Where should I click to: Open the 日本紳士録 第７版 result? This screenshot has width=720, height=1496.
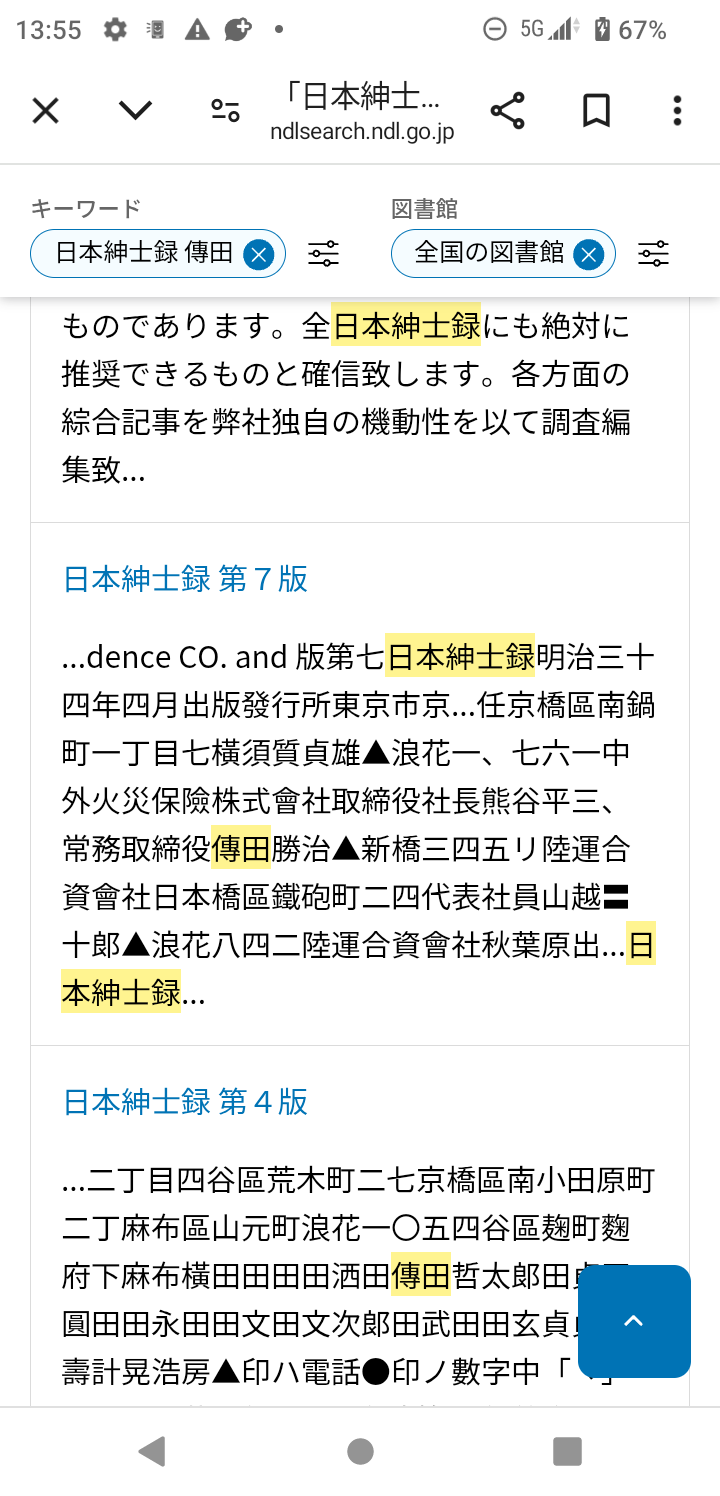[186, 579]
